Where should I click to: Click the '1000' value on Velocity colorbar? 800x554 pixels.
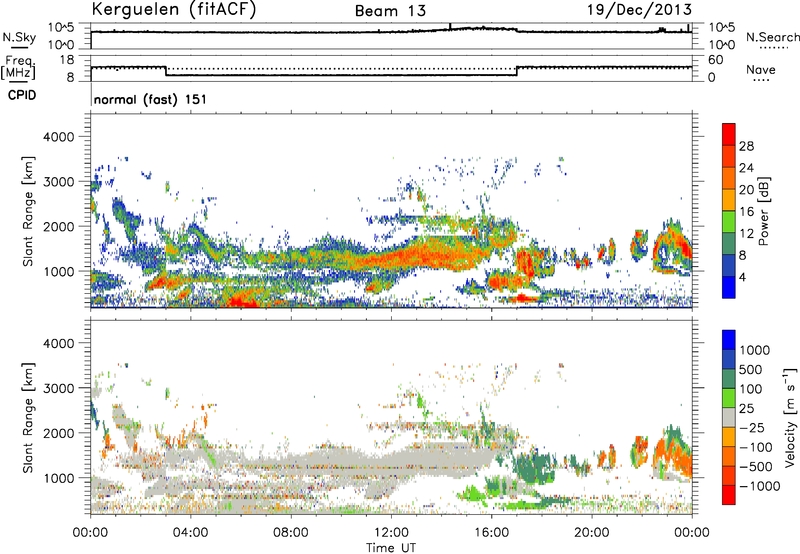(x=754, y=350)
